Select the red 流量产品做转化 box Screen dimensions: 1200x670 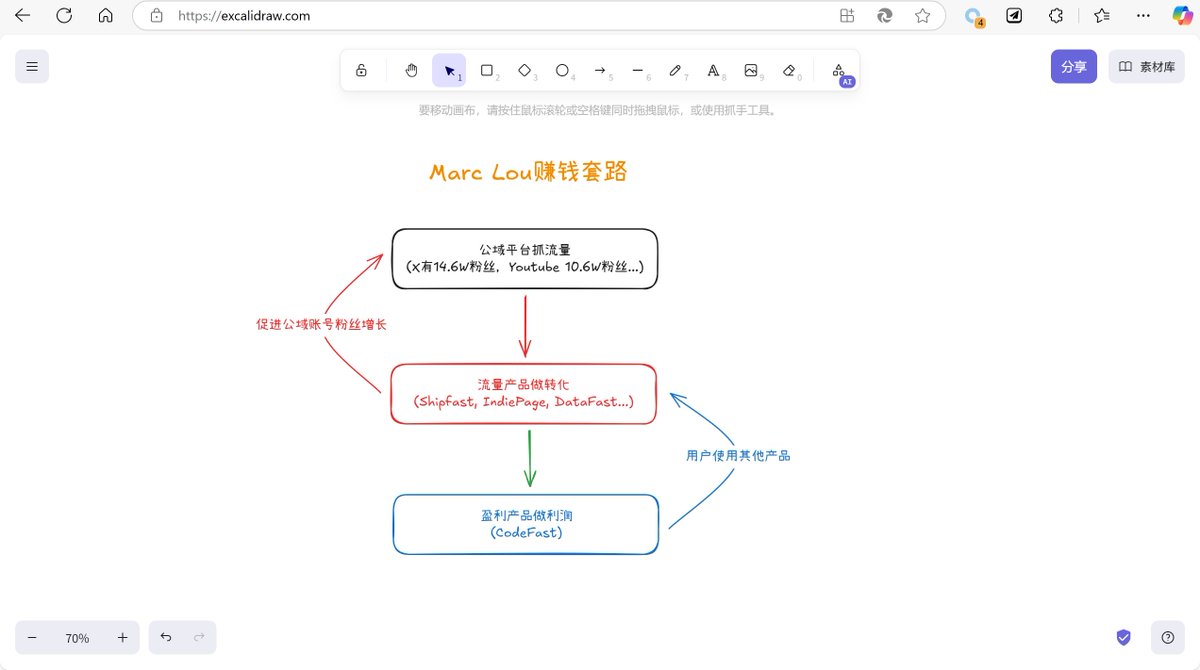coord(523,394)
